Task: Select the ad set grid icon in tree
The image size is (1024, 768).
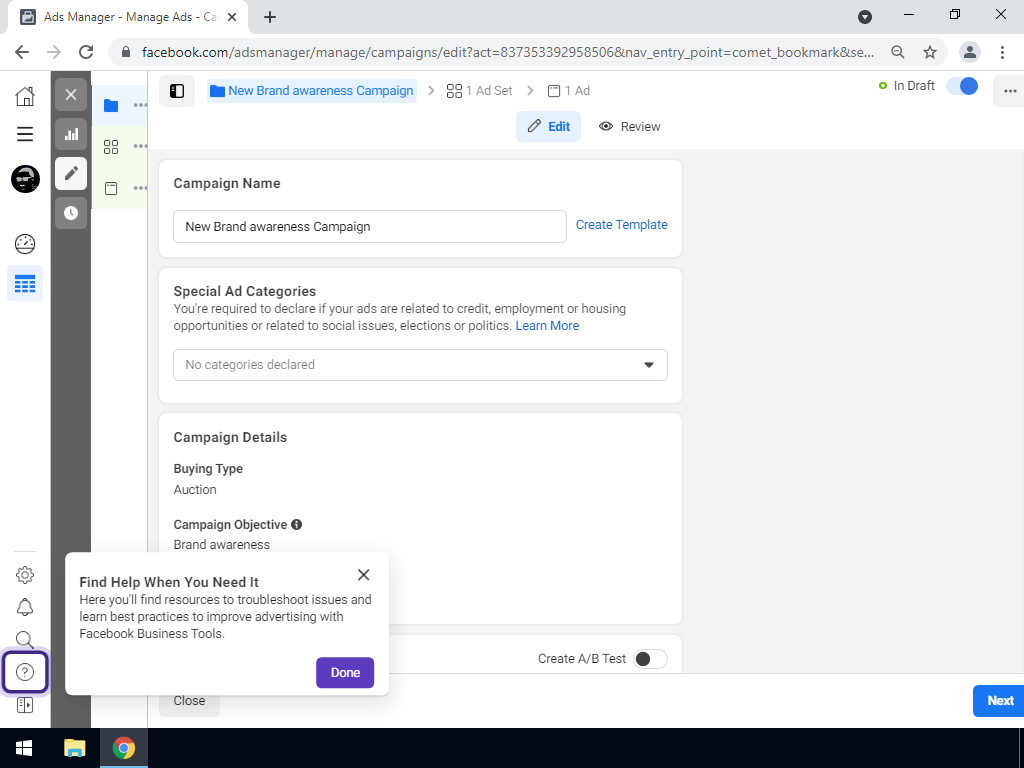Action: [111, 147]
